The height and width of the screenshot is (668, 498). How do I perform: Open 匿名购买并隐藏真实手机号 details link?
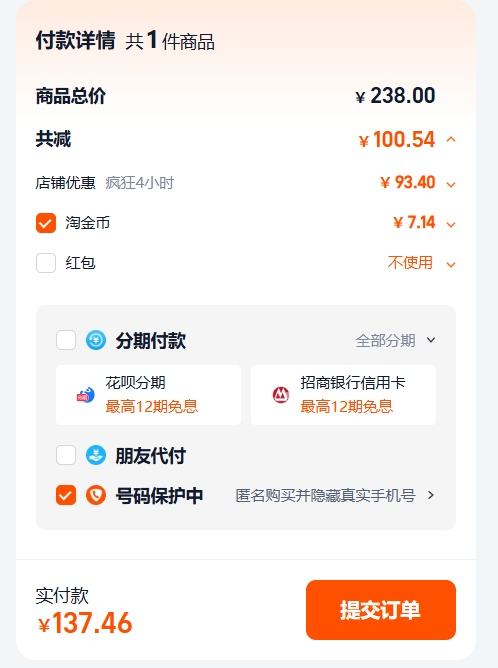coord(335,495)
